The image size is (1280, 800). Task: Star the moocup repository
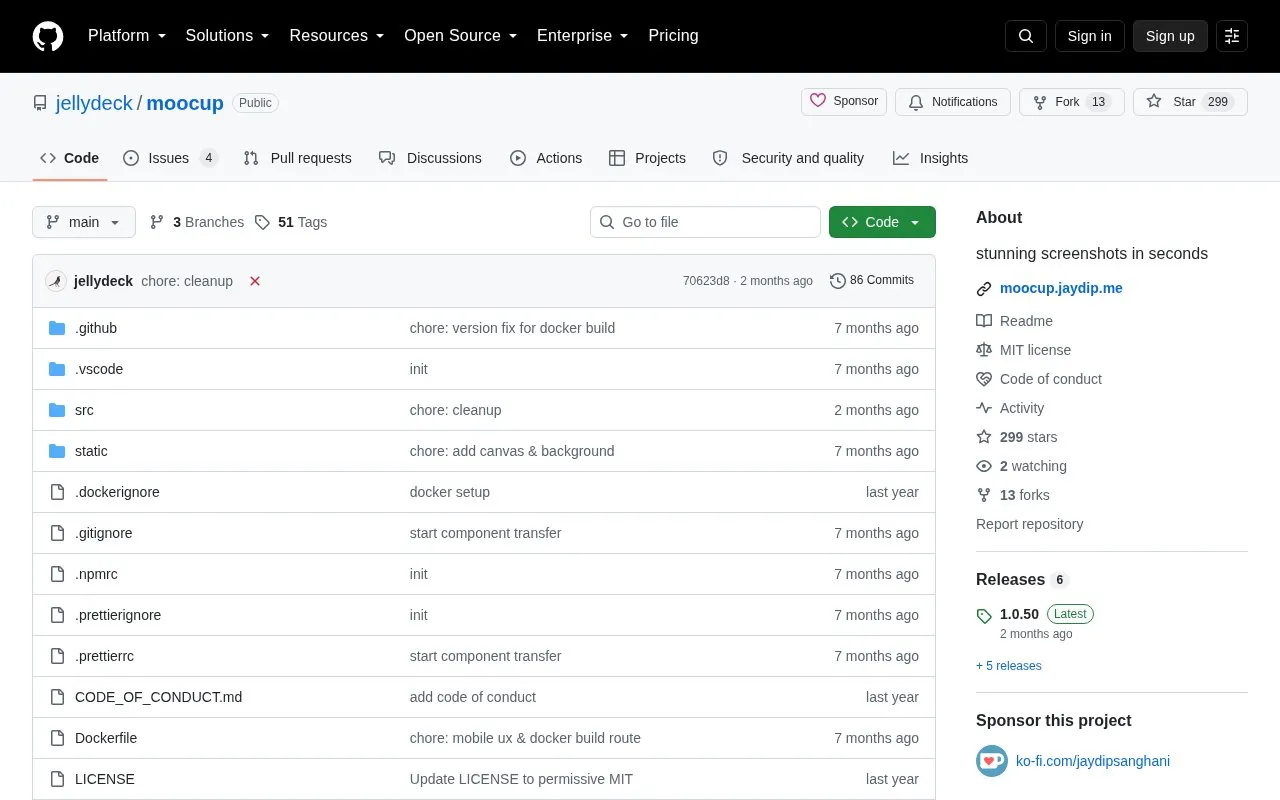(1190, 102)
